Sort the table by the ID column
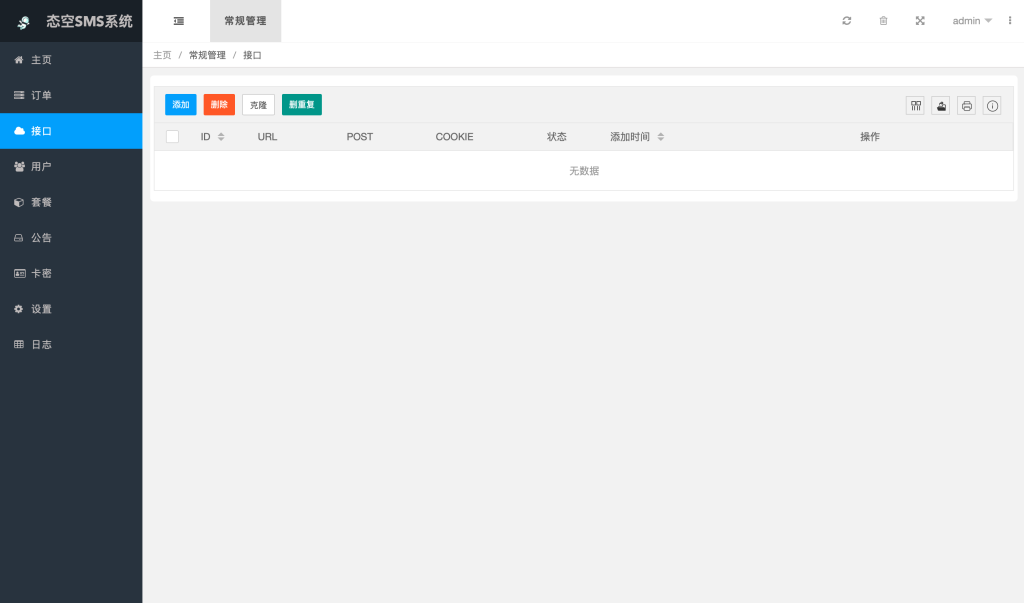The height and width of the screenshot is (603, 1024). pyautogui.click(x=221, y=137)
